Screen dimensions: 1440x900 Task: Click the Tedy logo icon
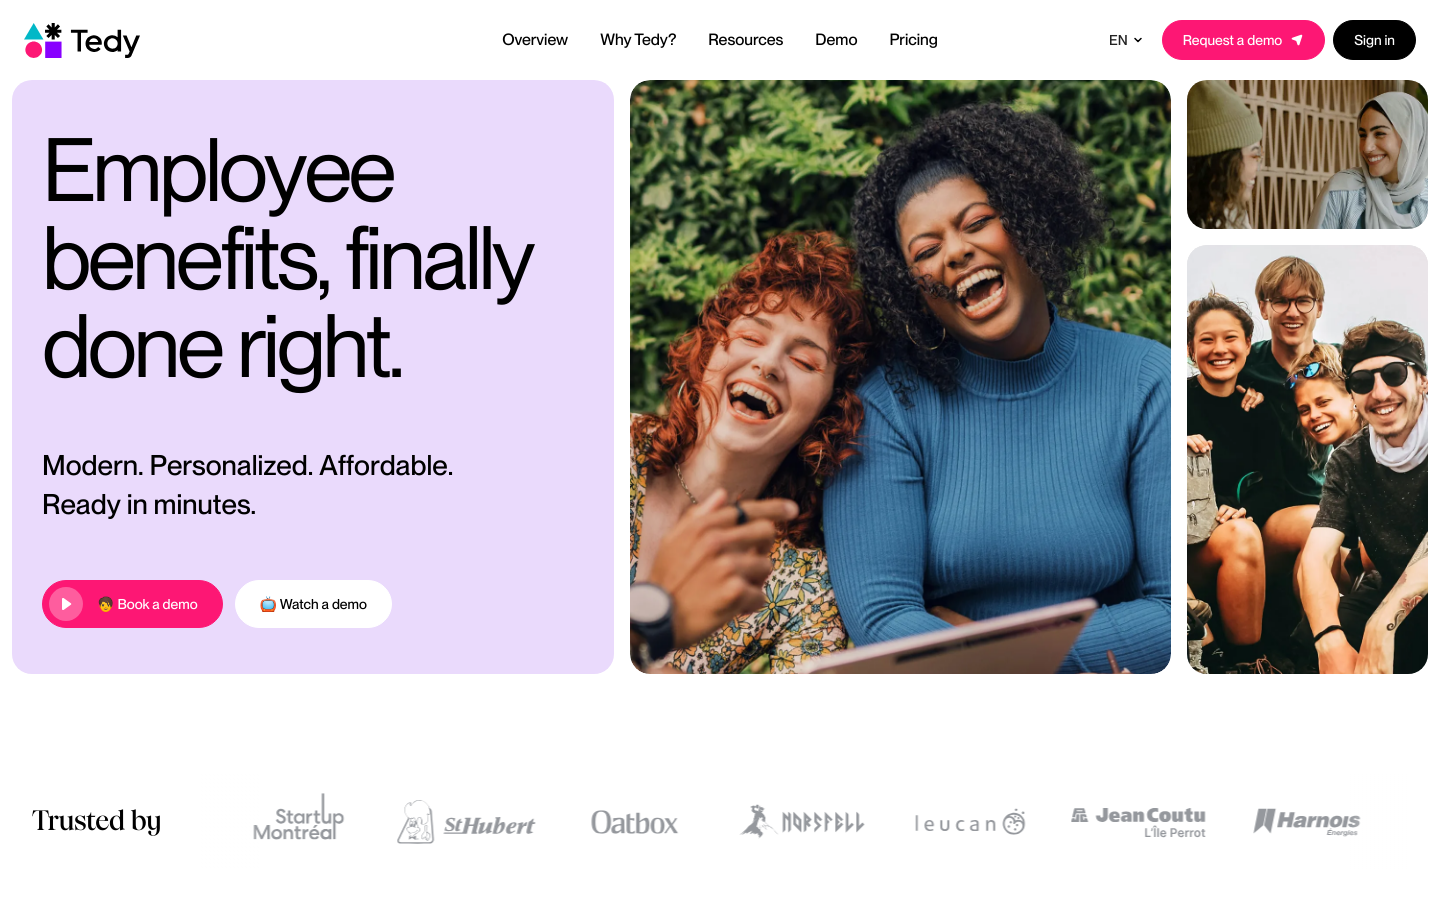click(x=43, y=41)
